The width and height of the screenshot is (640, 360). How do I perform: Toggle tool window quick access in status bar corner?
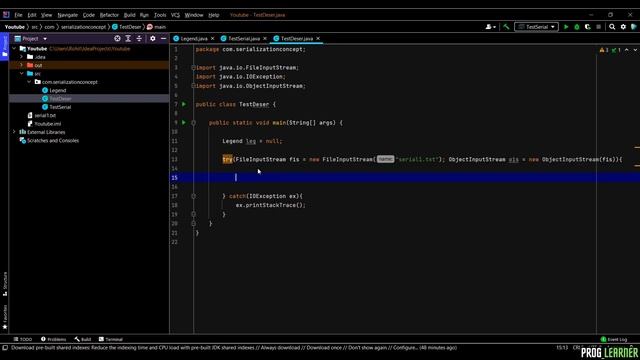5,348
